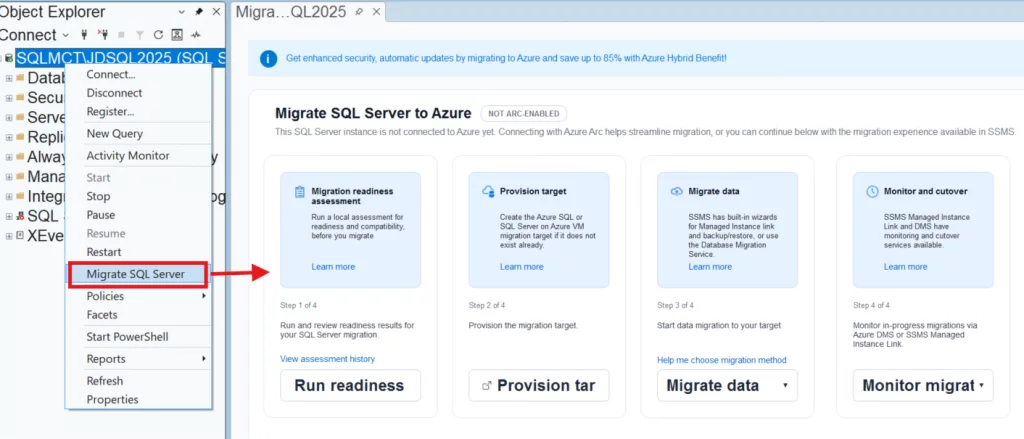1024x439 pixels.
Task: Open the Help me choose migration method link
Action: click(722, 360)
